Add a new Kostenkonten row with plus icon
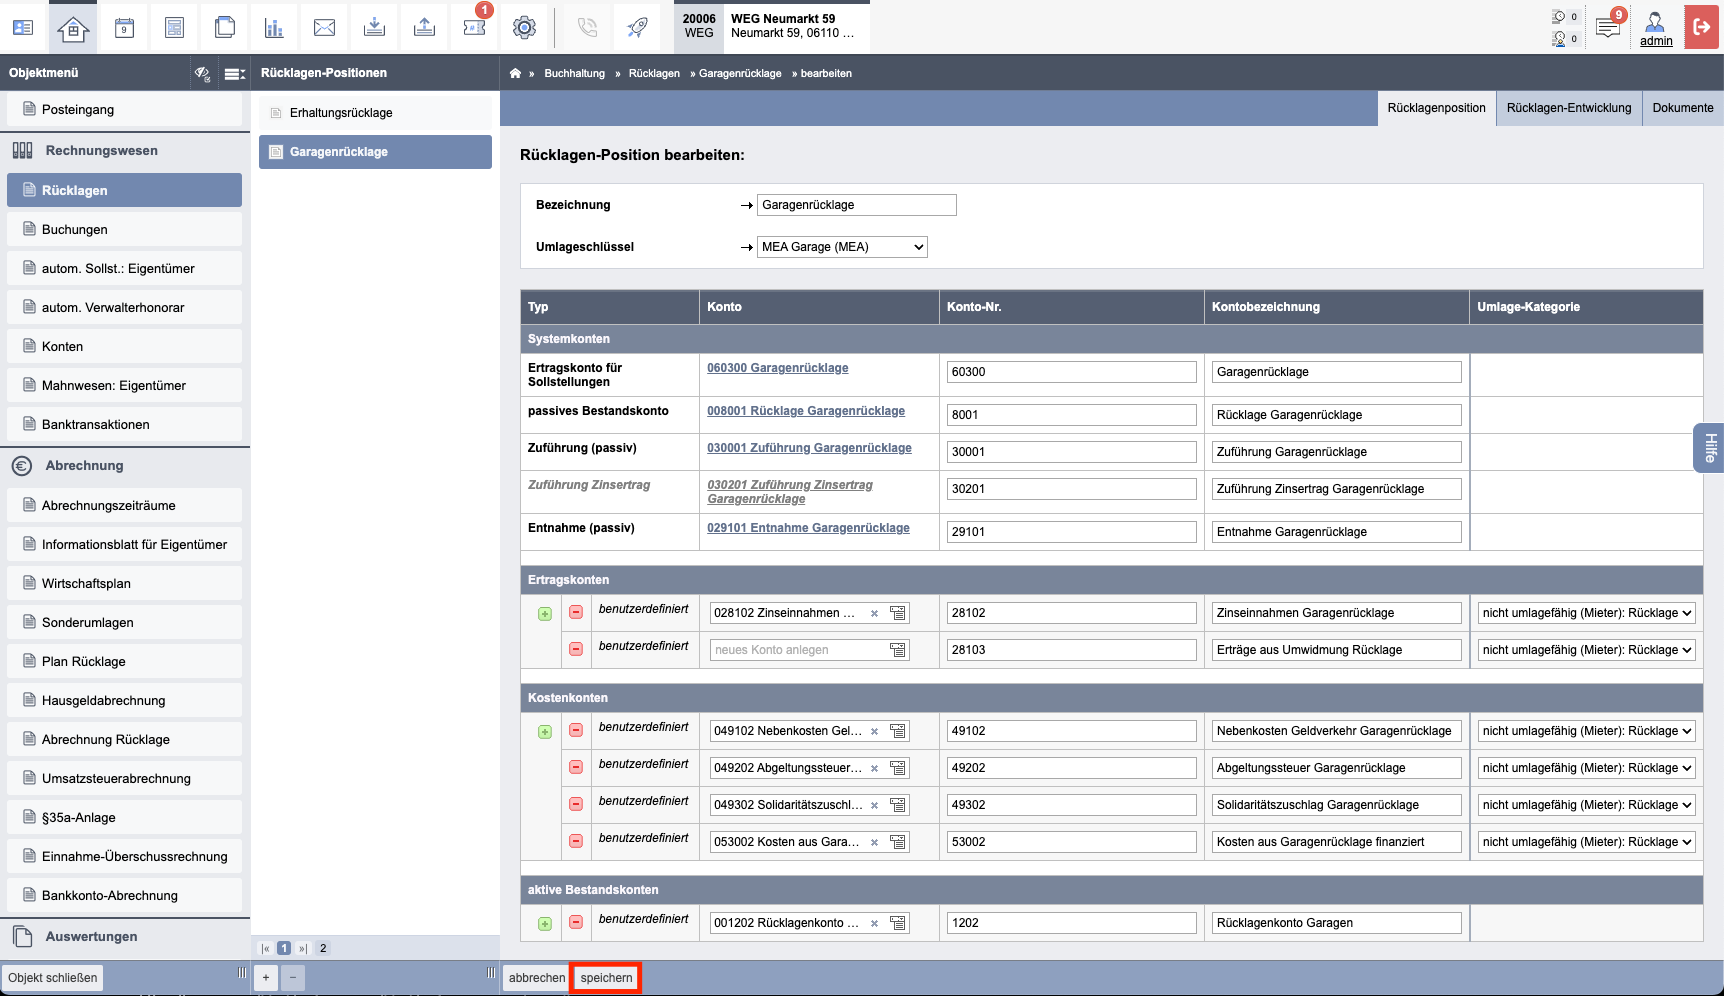1724x996 pixels. pyautogui.click(x=545, y=732)
